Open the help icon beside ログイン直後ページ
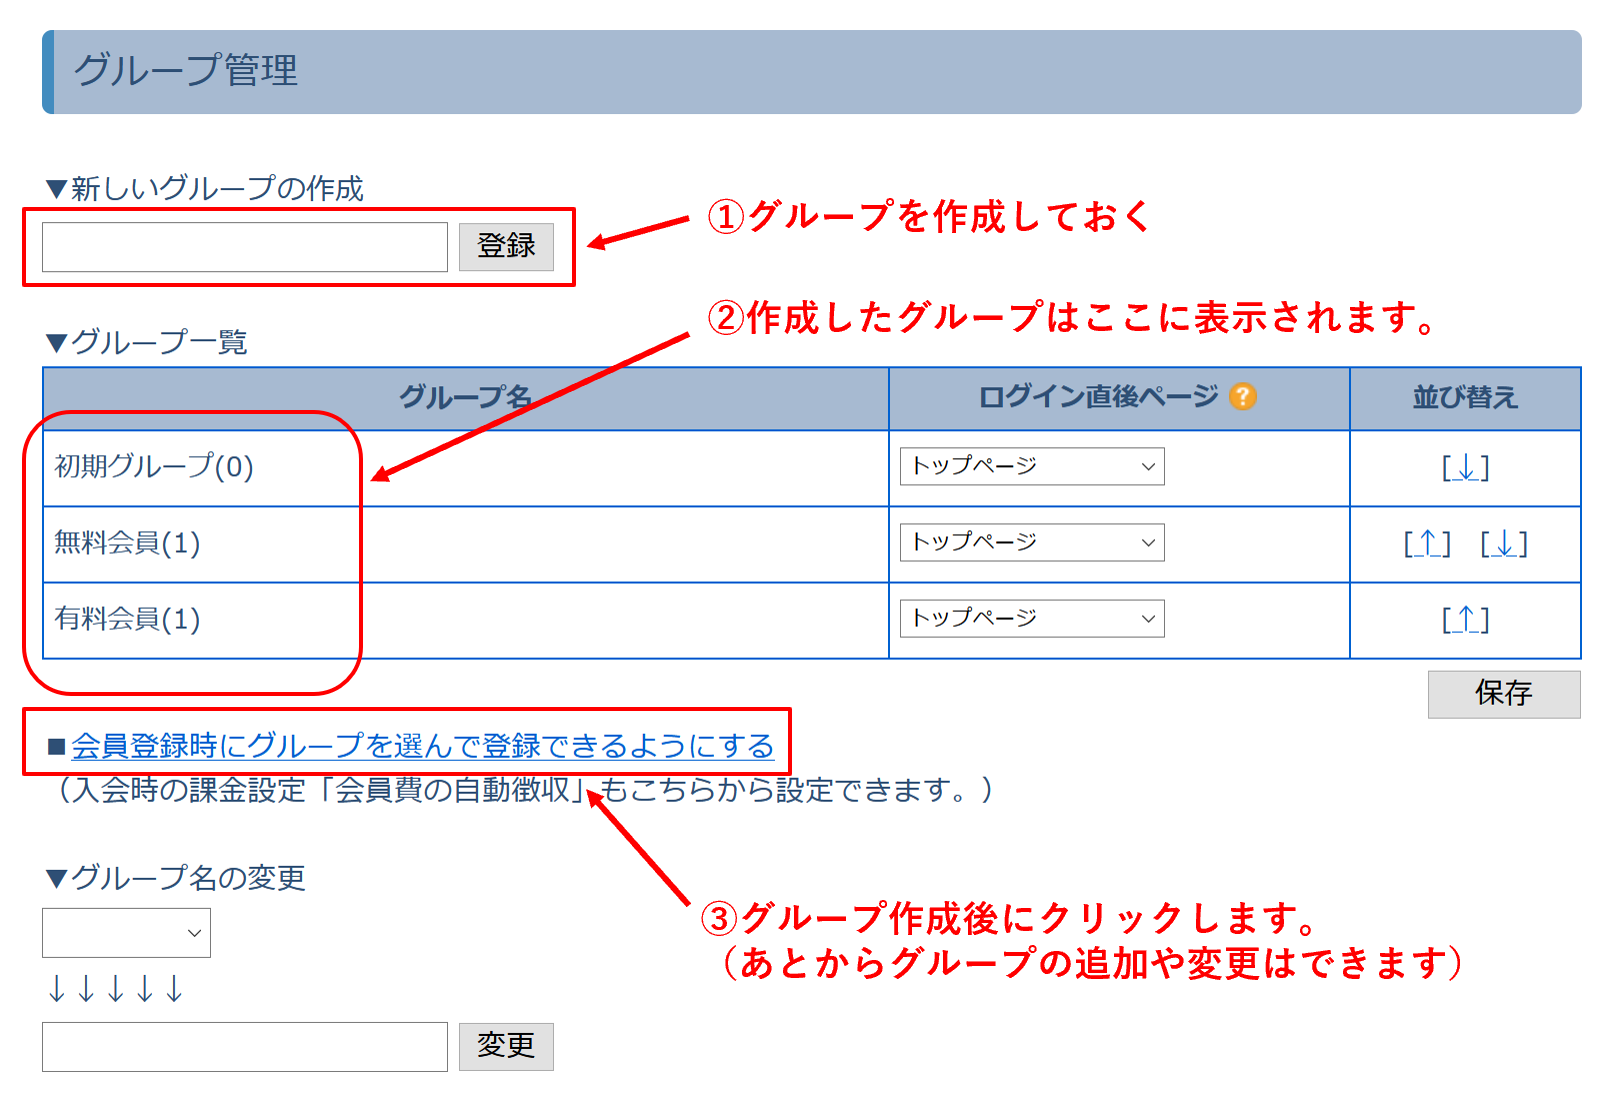The width and height of the screenshot is (1617, 1105). click(x=1242, y=397)
